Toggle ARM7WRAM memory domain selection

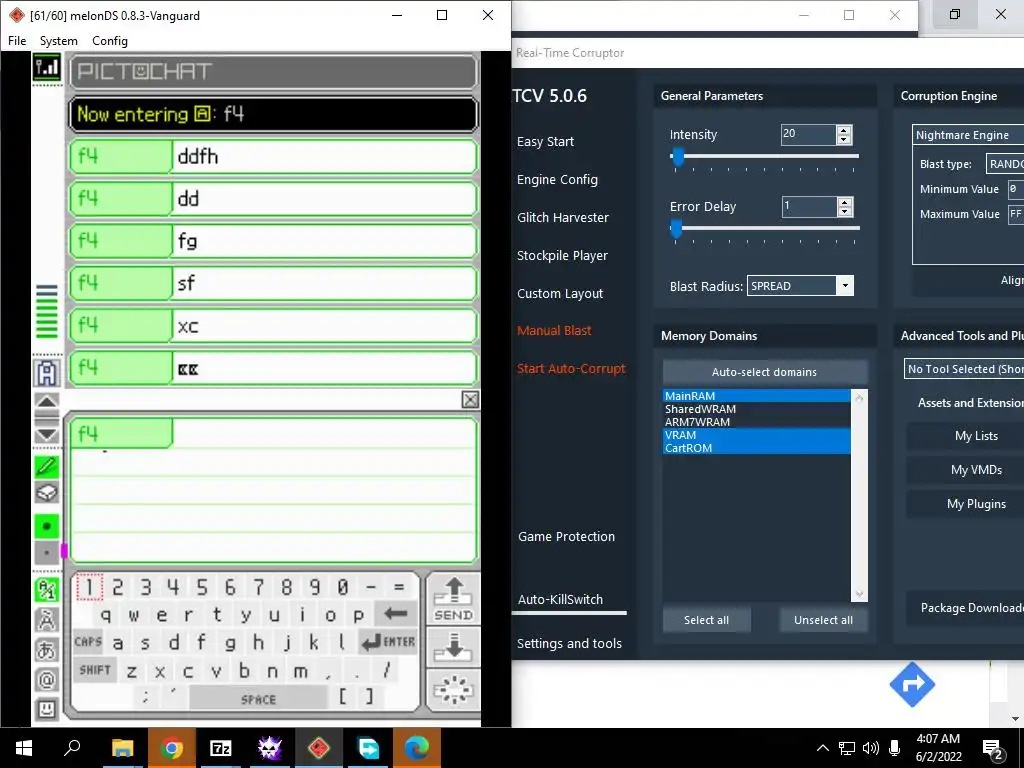(x=757, y=422)
